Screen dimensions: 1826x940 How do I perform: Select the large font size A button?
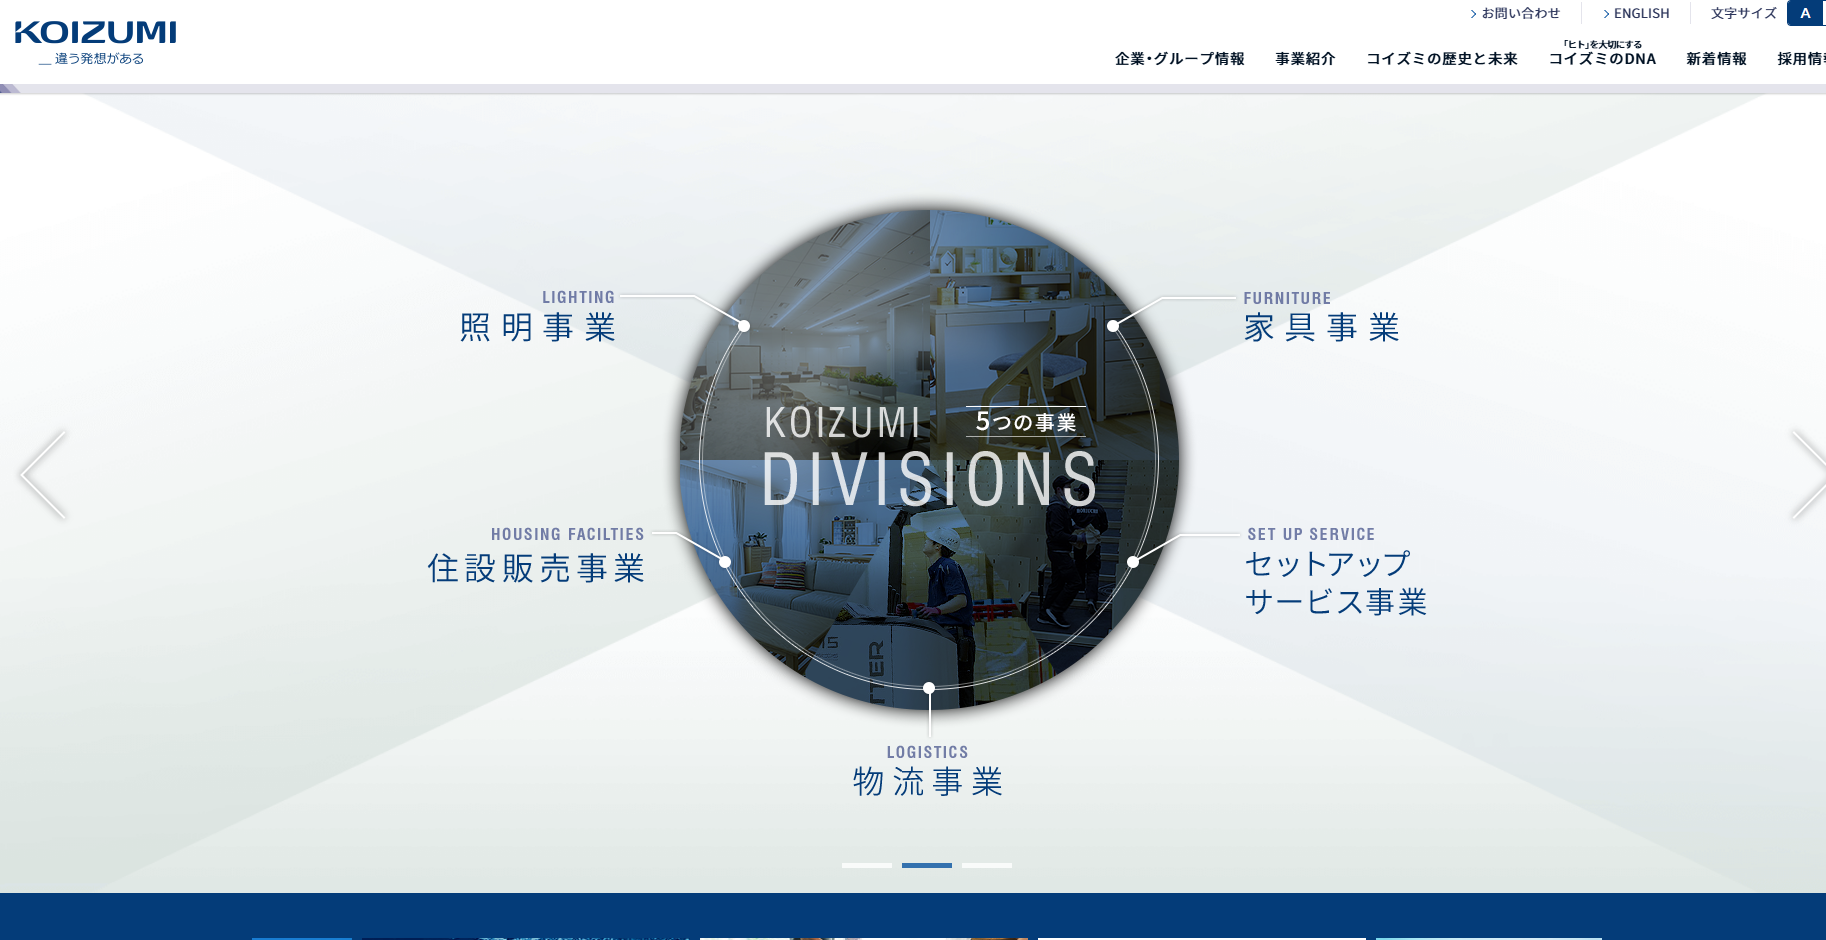pyautogui.click(x=1806, y=13)
